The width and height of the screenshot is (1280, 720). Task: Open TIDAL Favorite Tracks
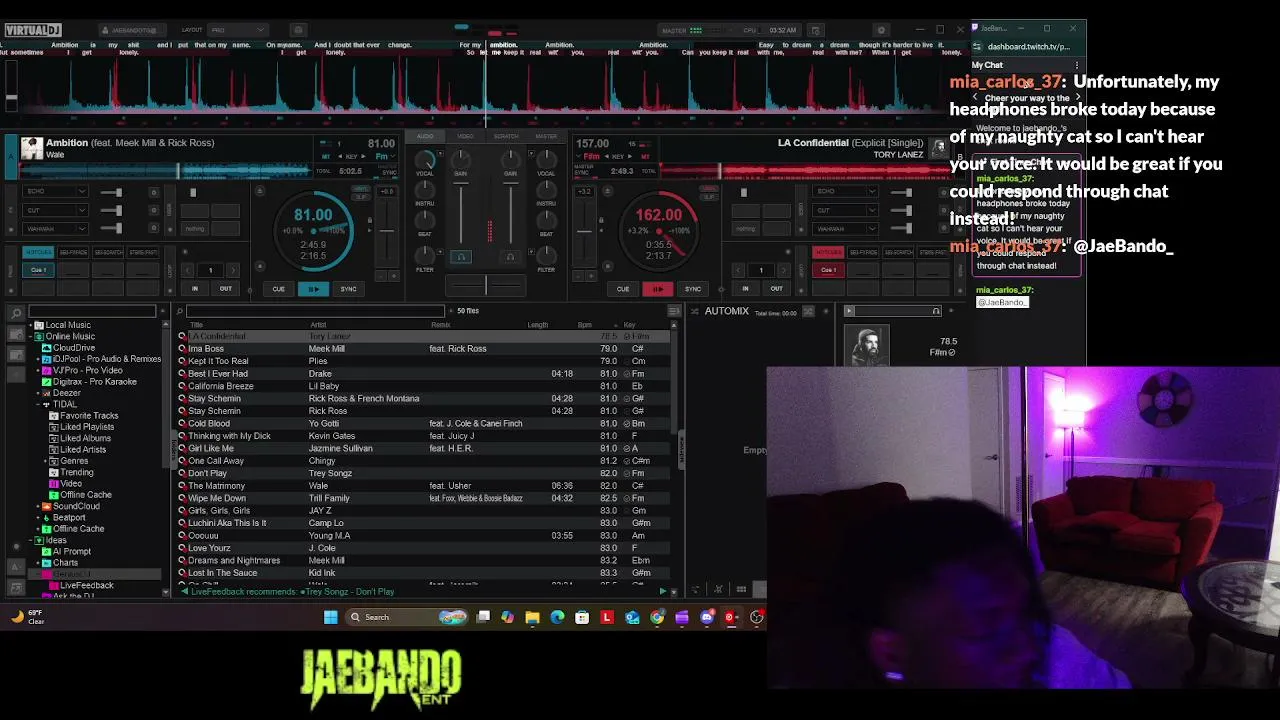(84, 416)
